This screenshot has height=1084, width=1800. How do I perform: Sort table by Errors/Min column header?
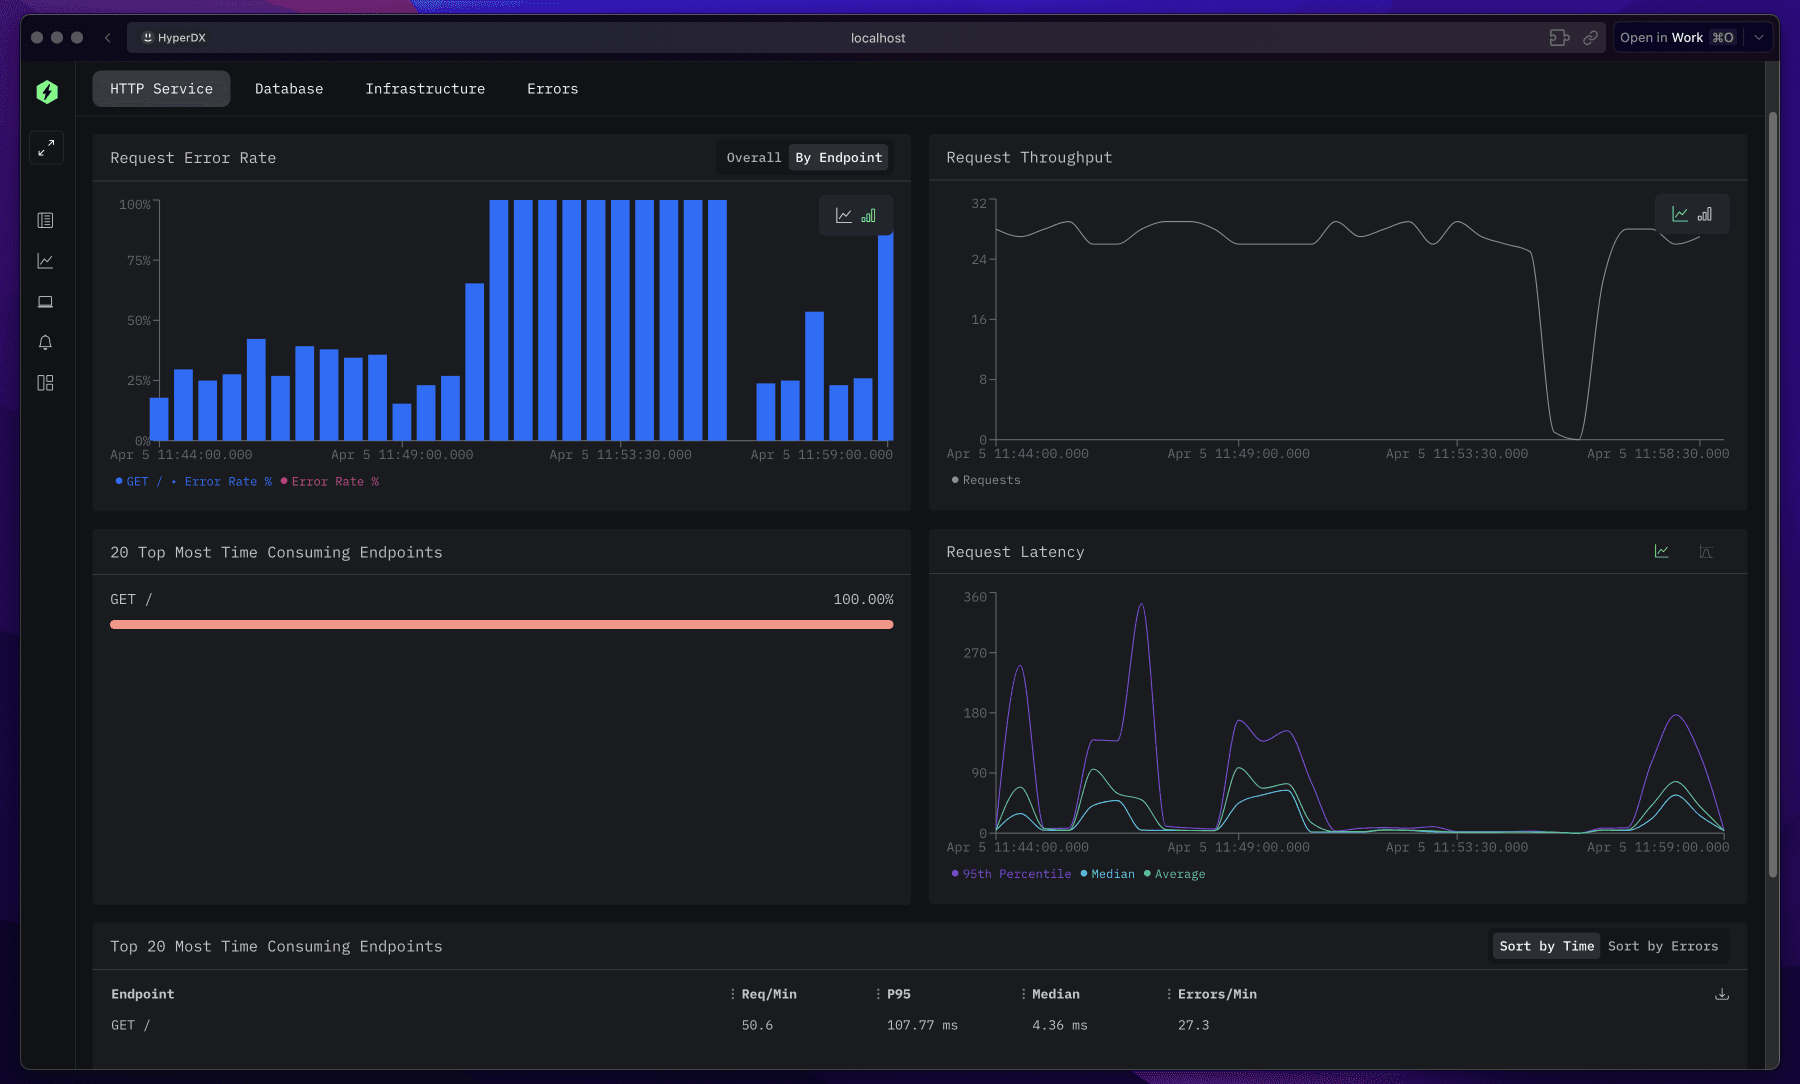point(1217,994)
